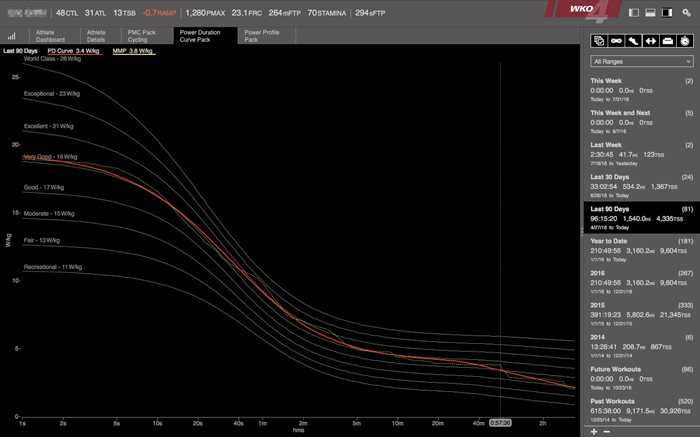Select the Future Workouts range
700x437 pixels.
(642, 379)
